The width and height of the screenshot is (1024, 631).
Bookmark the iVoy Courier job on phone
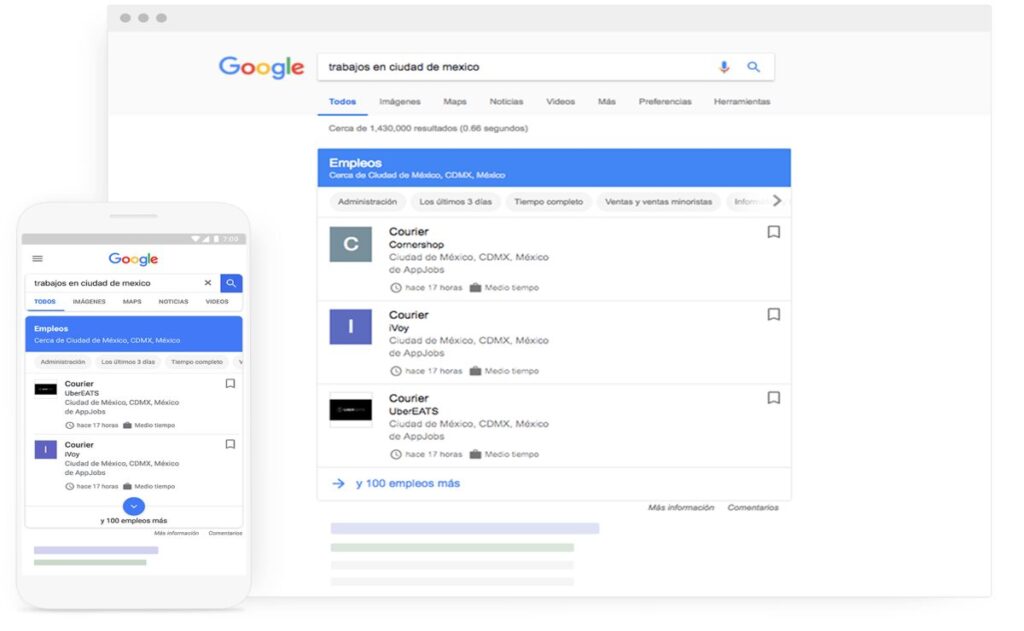(x=230, y=444)
